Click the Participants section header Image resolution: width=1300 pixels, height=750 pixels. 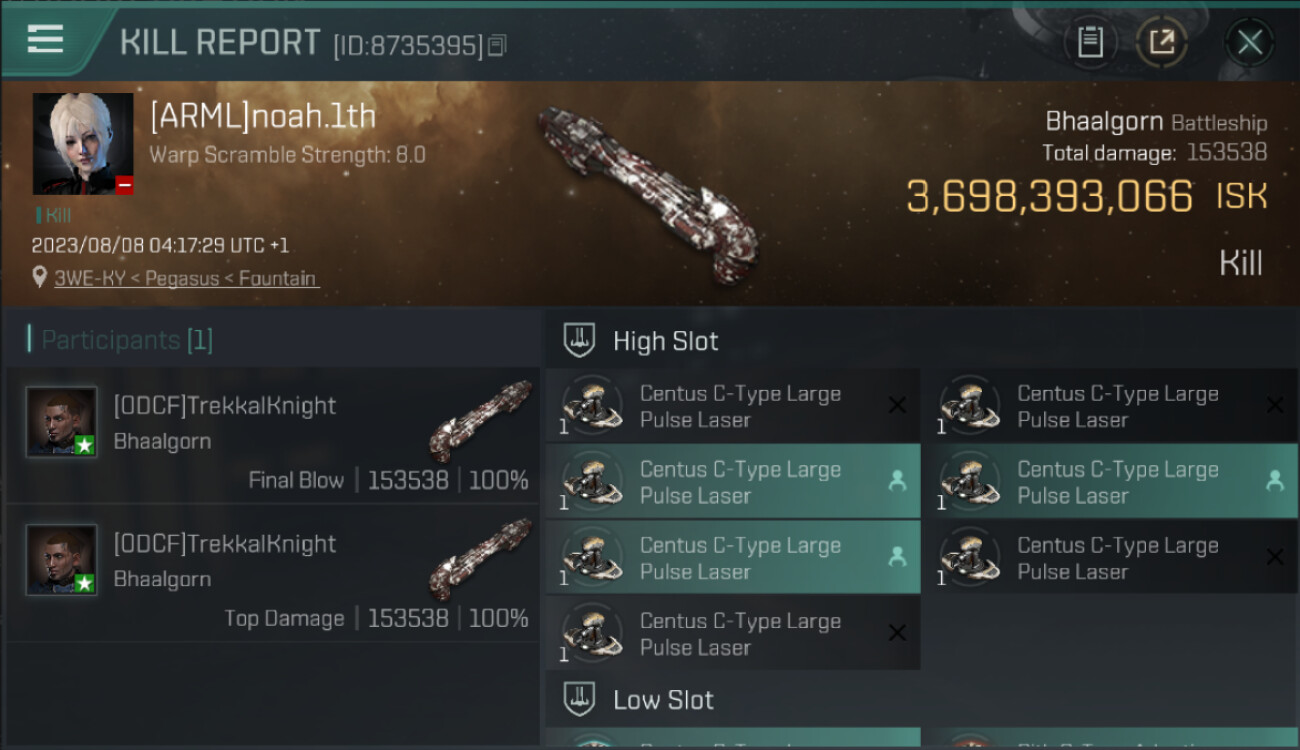click(x=126, y=340)
